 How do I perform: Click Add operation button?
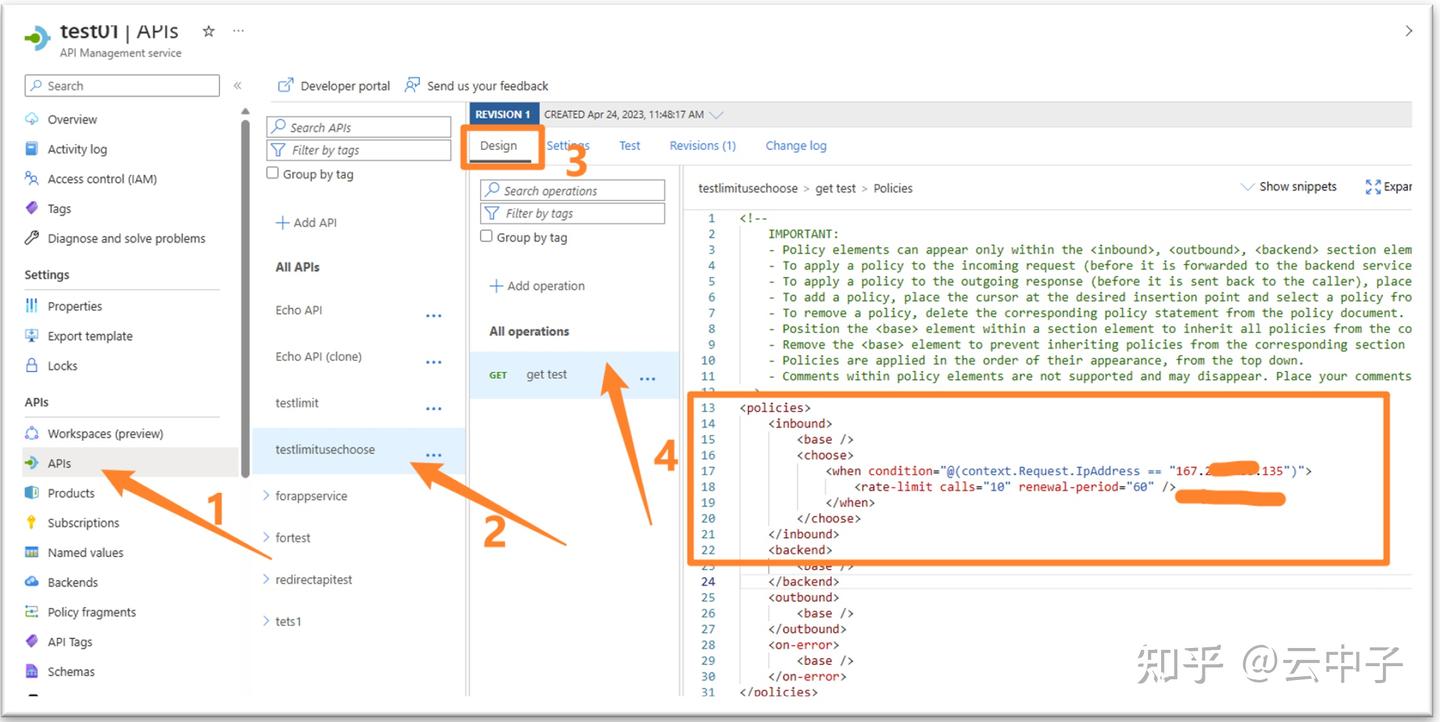(537, 286)
